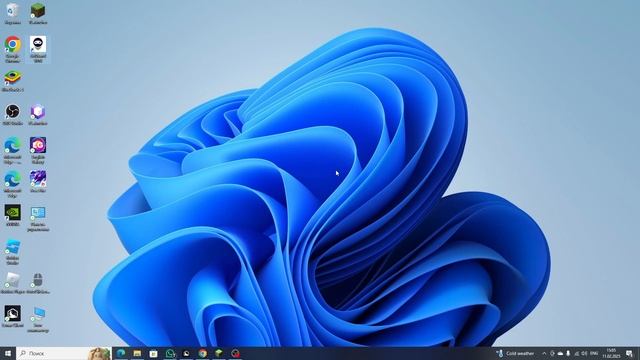Open the dark square taskbar app after WhatsApp
Image resolution: width=640 pixels, height=360 pixels.
[x=186, y=353]
